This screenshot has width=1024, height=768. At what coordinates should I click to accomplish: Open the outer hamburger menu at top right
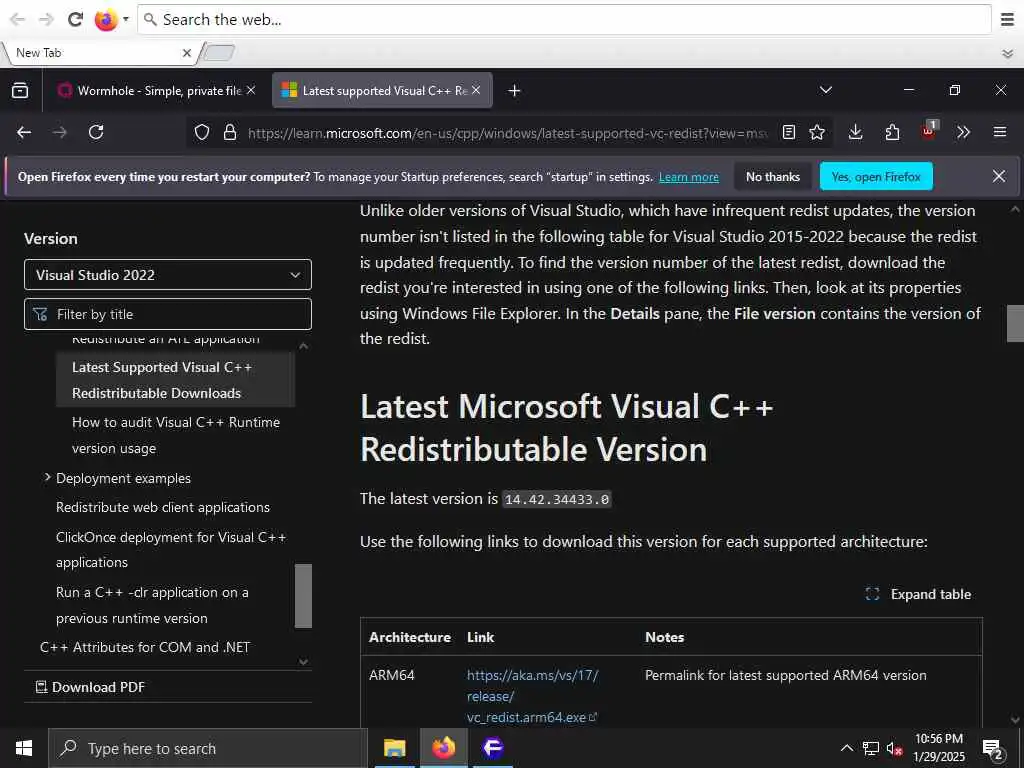(1007, 20)
